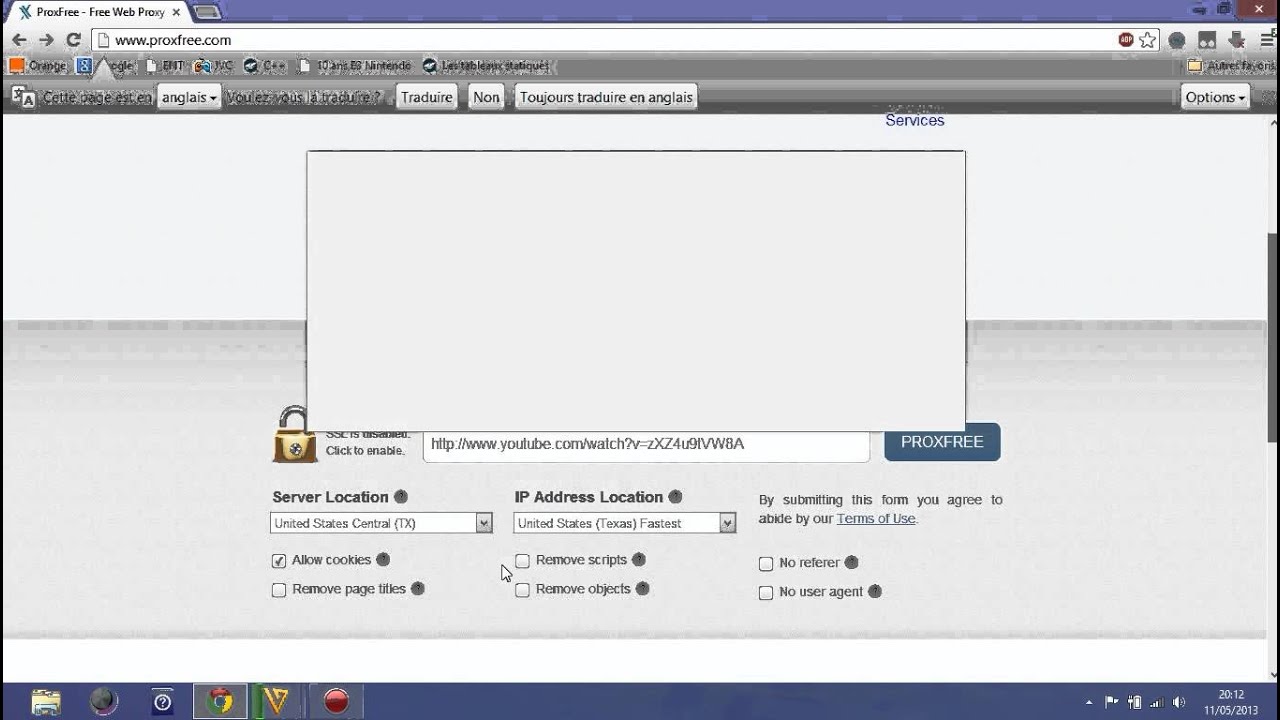Open the 'Autres favoris' bookmarks folder
Viewport: 1280px width, 720px height.
click(x=1231, y=66)
